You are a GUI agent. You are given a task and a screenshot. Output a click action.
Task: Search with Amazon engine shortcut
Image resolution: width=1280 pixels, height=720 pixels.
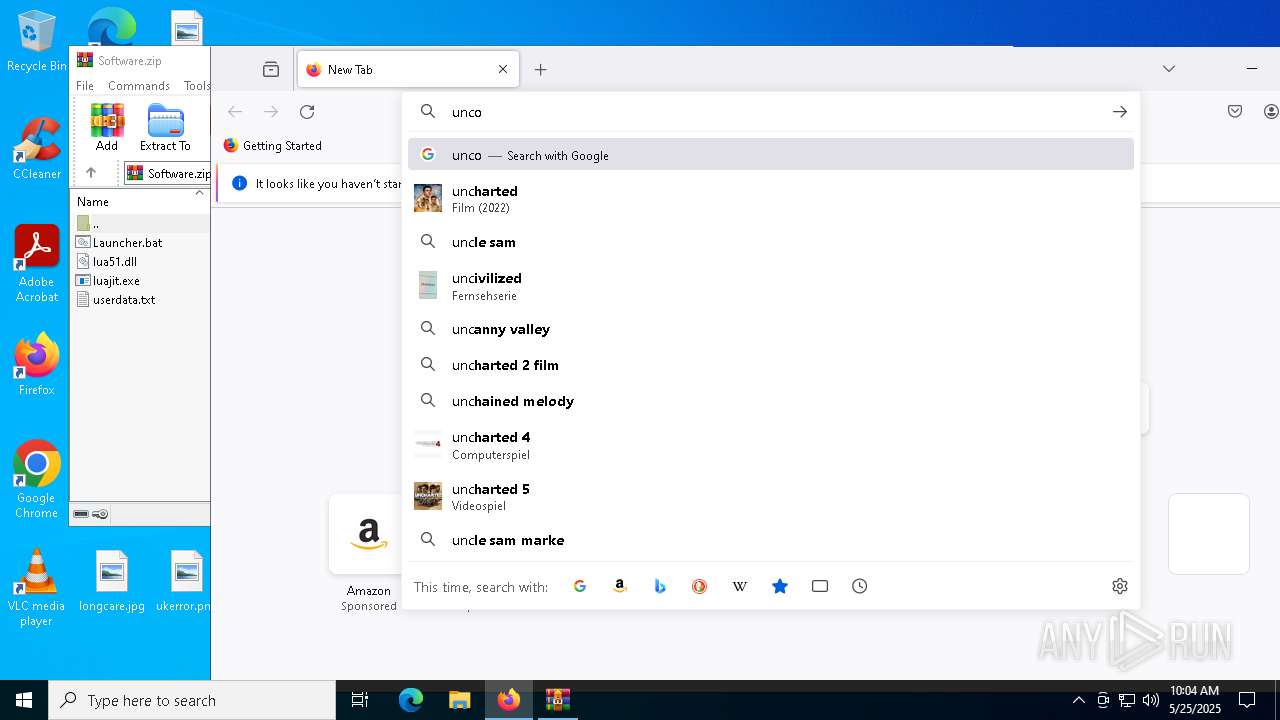pos(620,587)
